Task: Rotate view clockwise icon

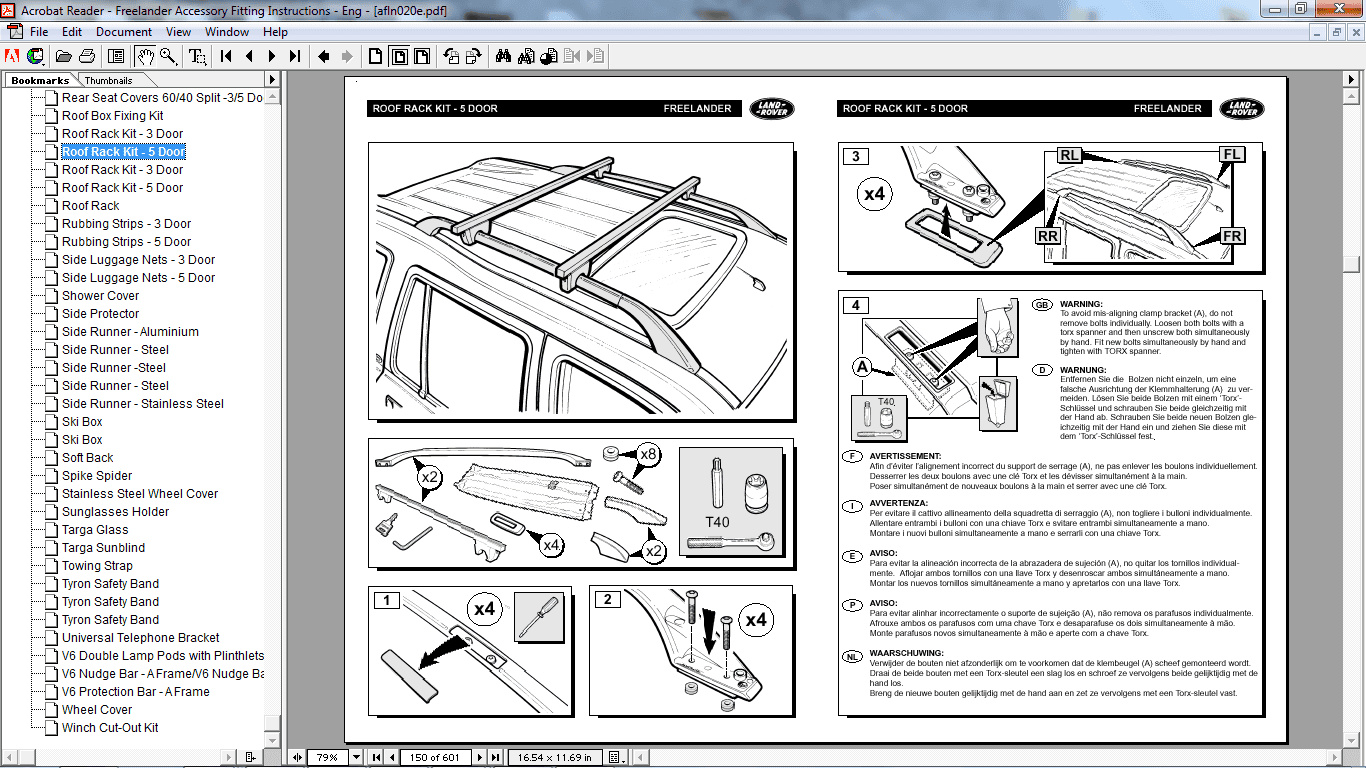Action: [474, 56]
